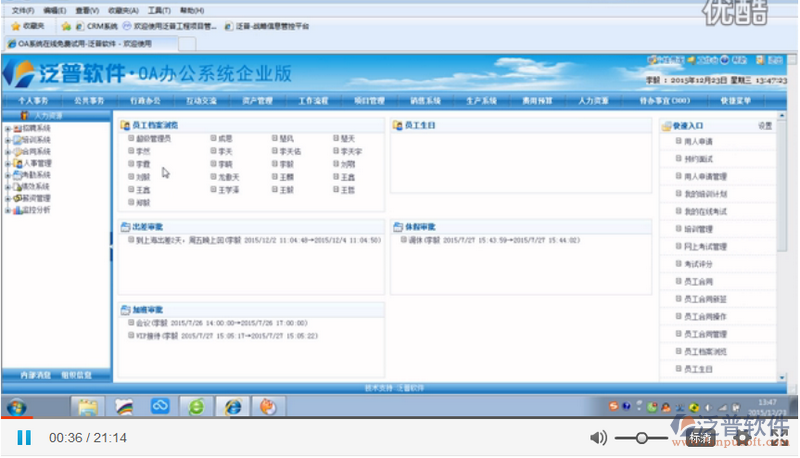Pause the video playback
The height and width of the screenshot is (458, 800).
[x=24, y=437]
